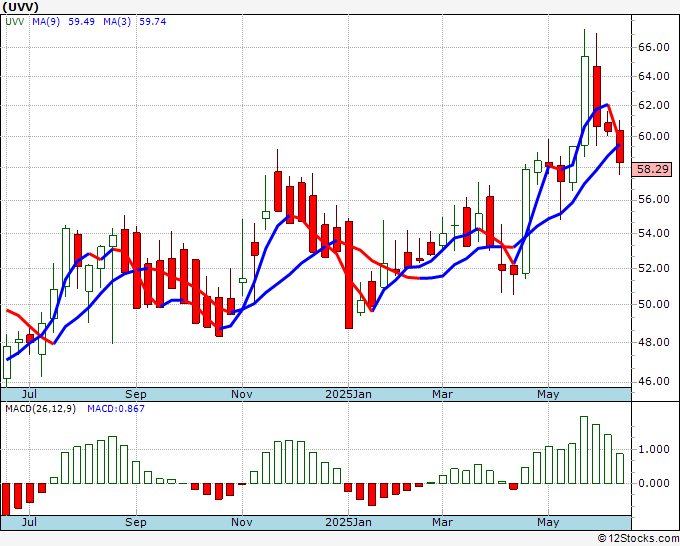Image resolution: width=680 pixels, height=546 pixels.
Task: Click the Sep label on price chart axis
Action: [136, 394]
